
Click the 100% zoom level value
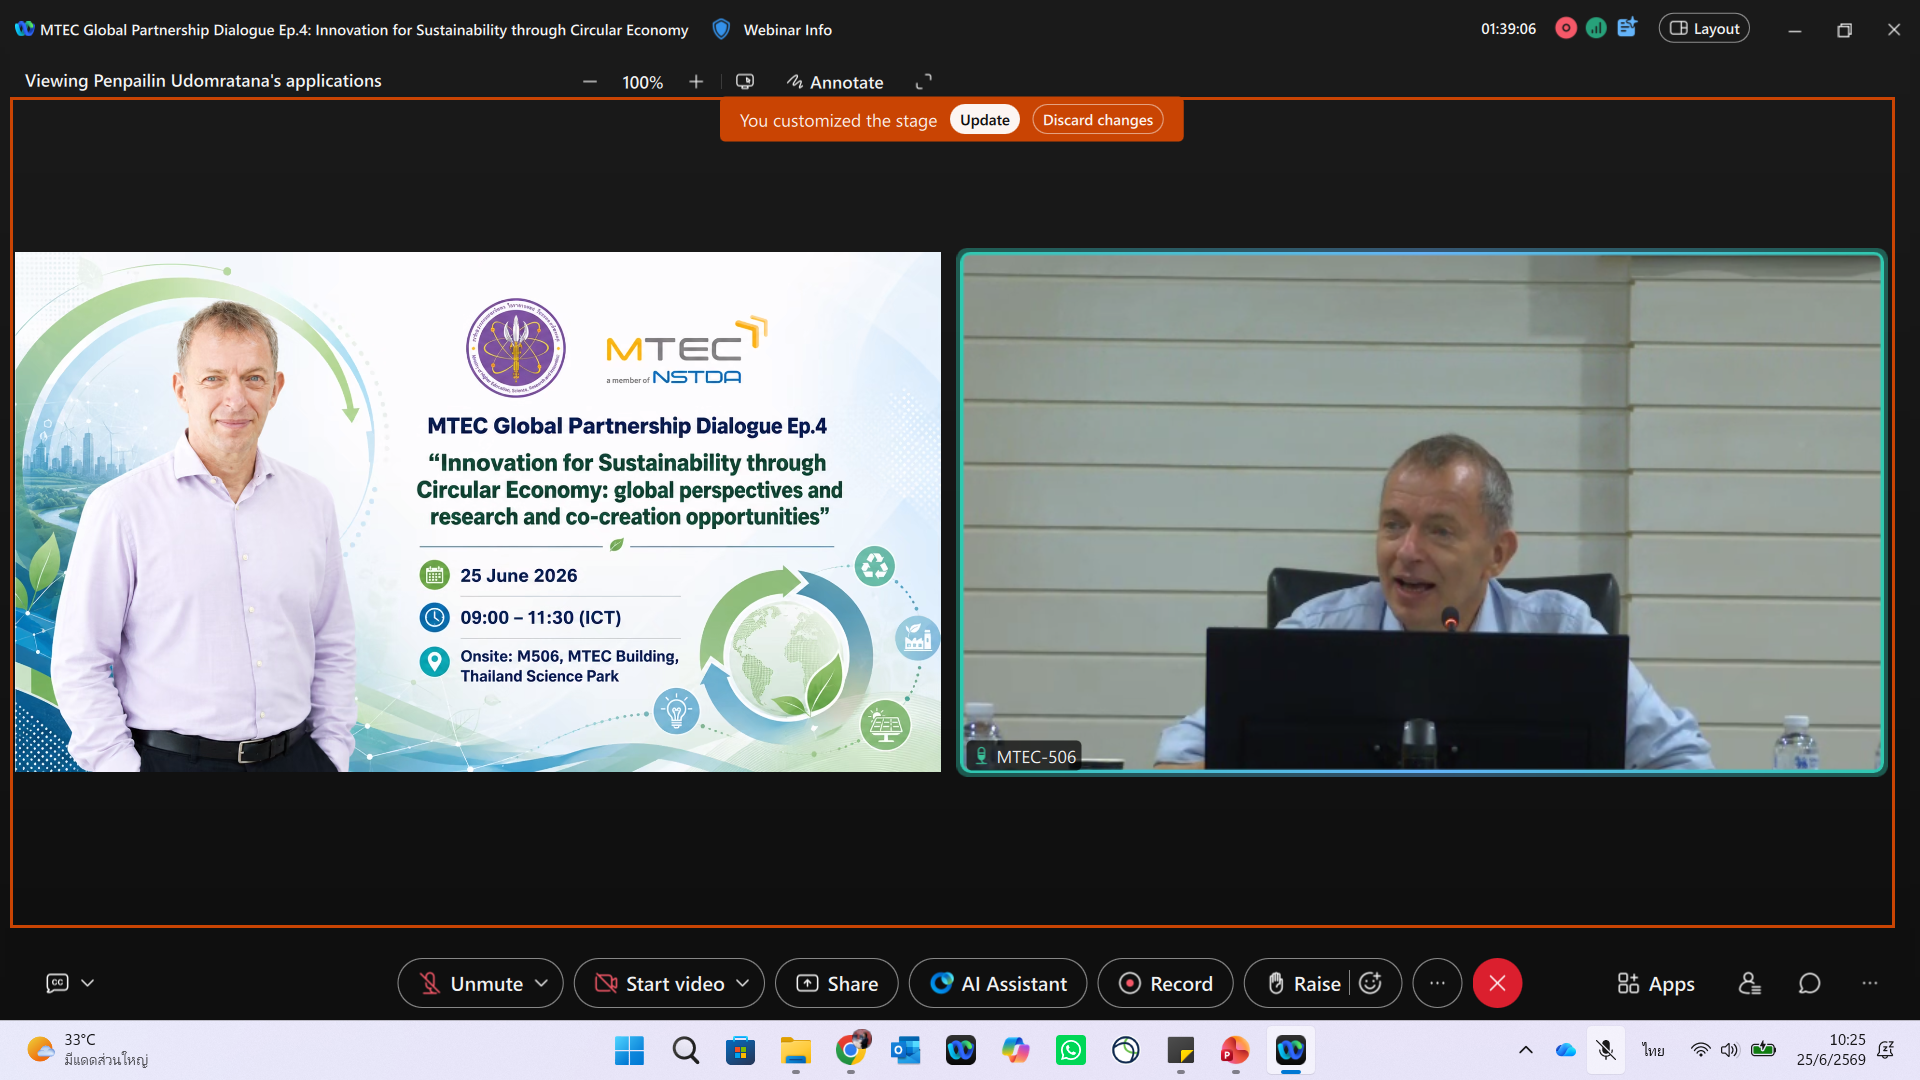click(642, 82)
